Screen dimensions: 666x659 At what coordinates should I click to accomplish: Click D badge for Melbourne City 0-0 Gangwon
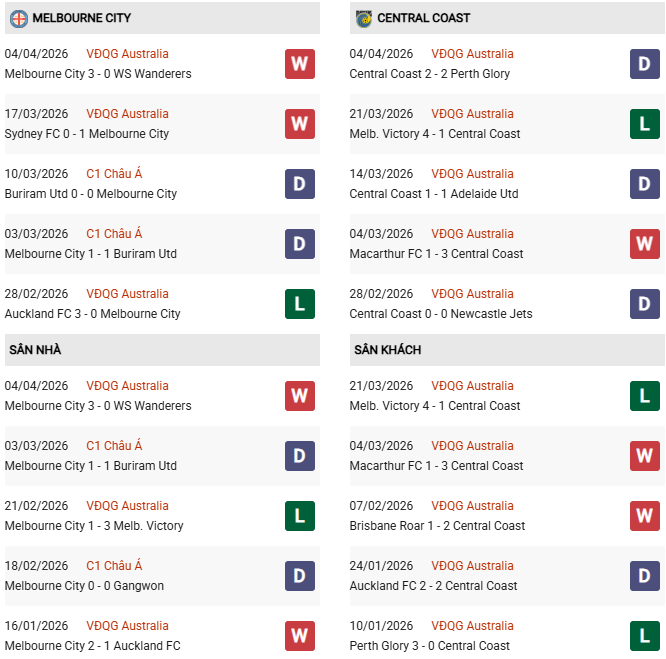(299, 576)
